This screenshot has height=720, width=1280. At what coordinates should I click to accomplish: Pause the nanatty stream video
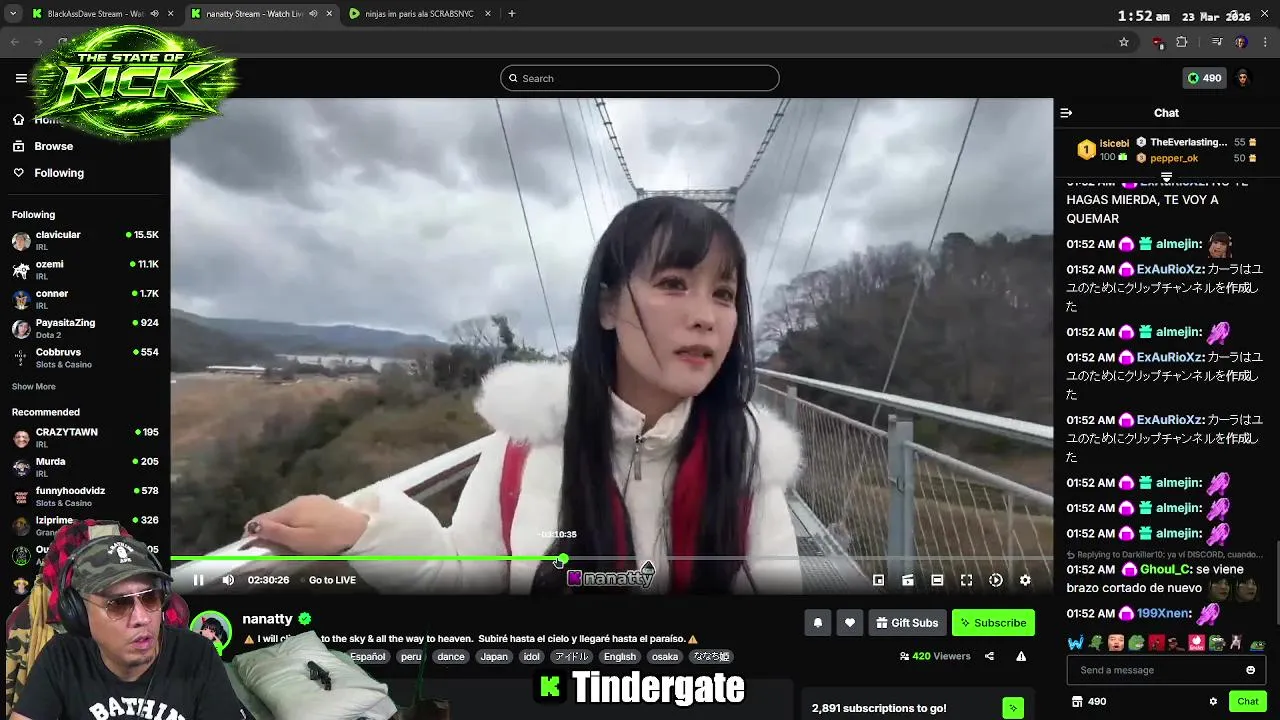point(198,580)
